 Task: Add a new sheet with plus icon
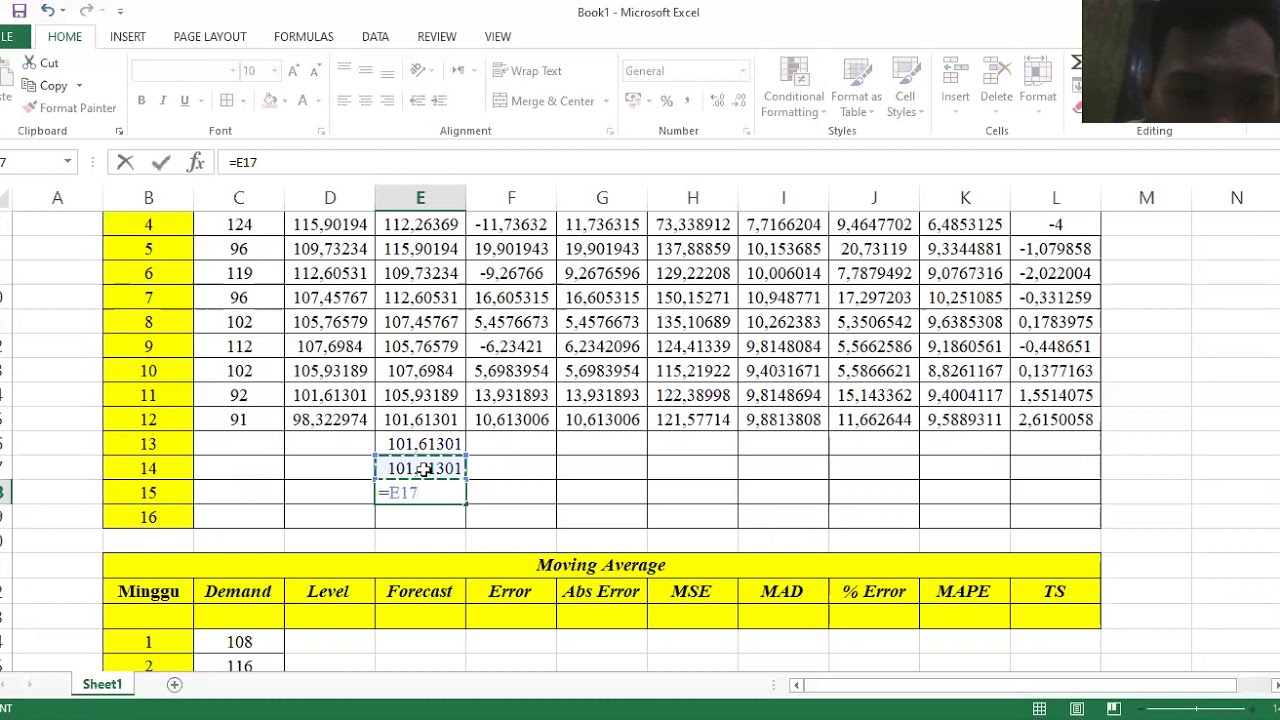[174, 685]
